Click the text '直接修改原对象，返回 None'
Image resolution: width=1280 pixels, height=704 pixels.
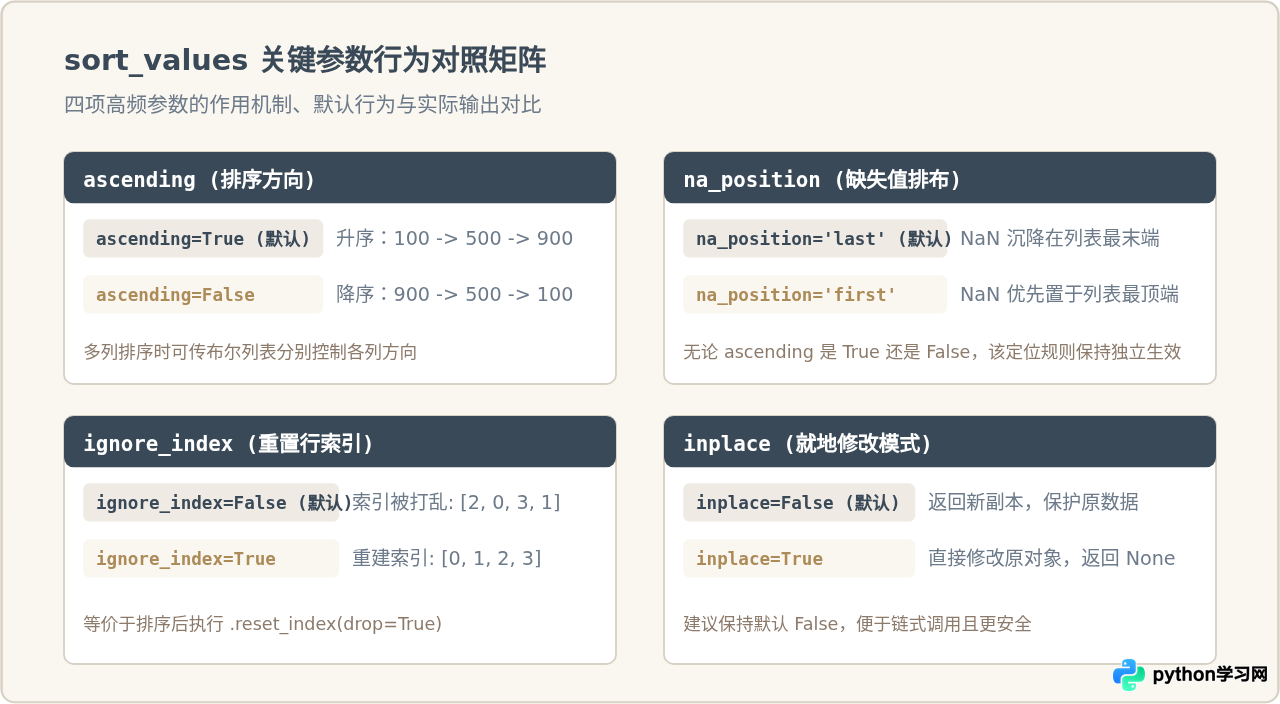point(1052,558)
